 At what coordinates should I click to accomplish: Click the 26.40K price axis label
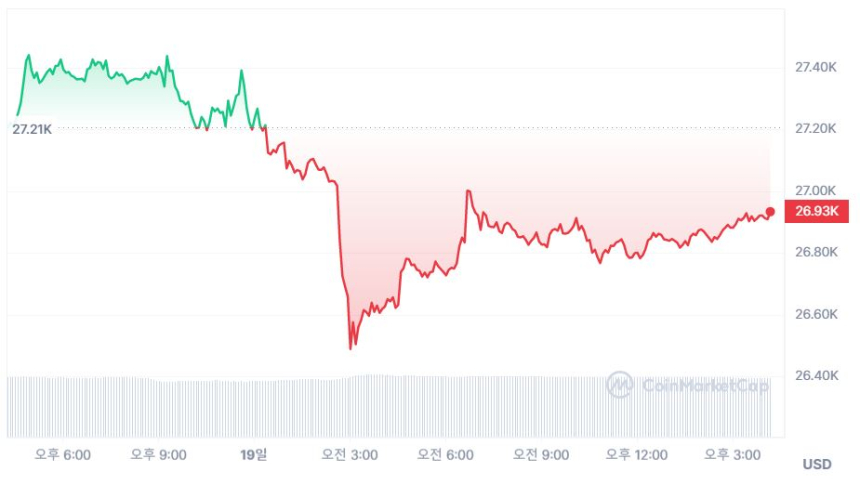815,376
